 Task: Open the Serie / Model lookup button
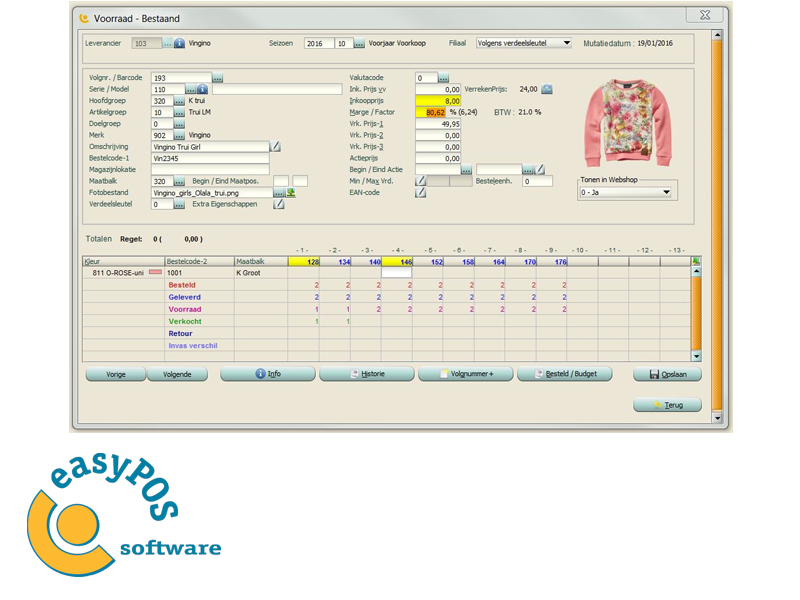(x=190, y=89)
